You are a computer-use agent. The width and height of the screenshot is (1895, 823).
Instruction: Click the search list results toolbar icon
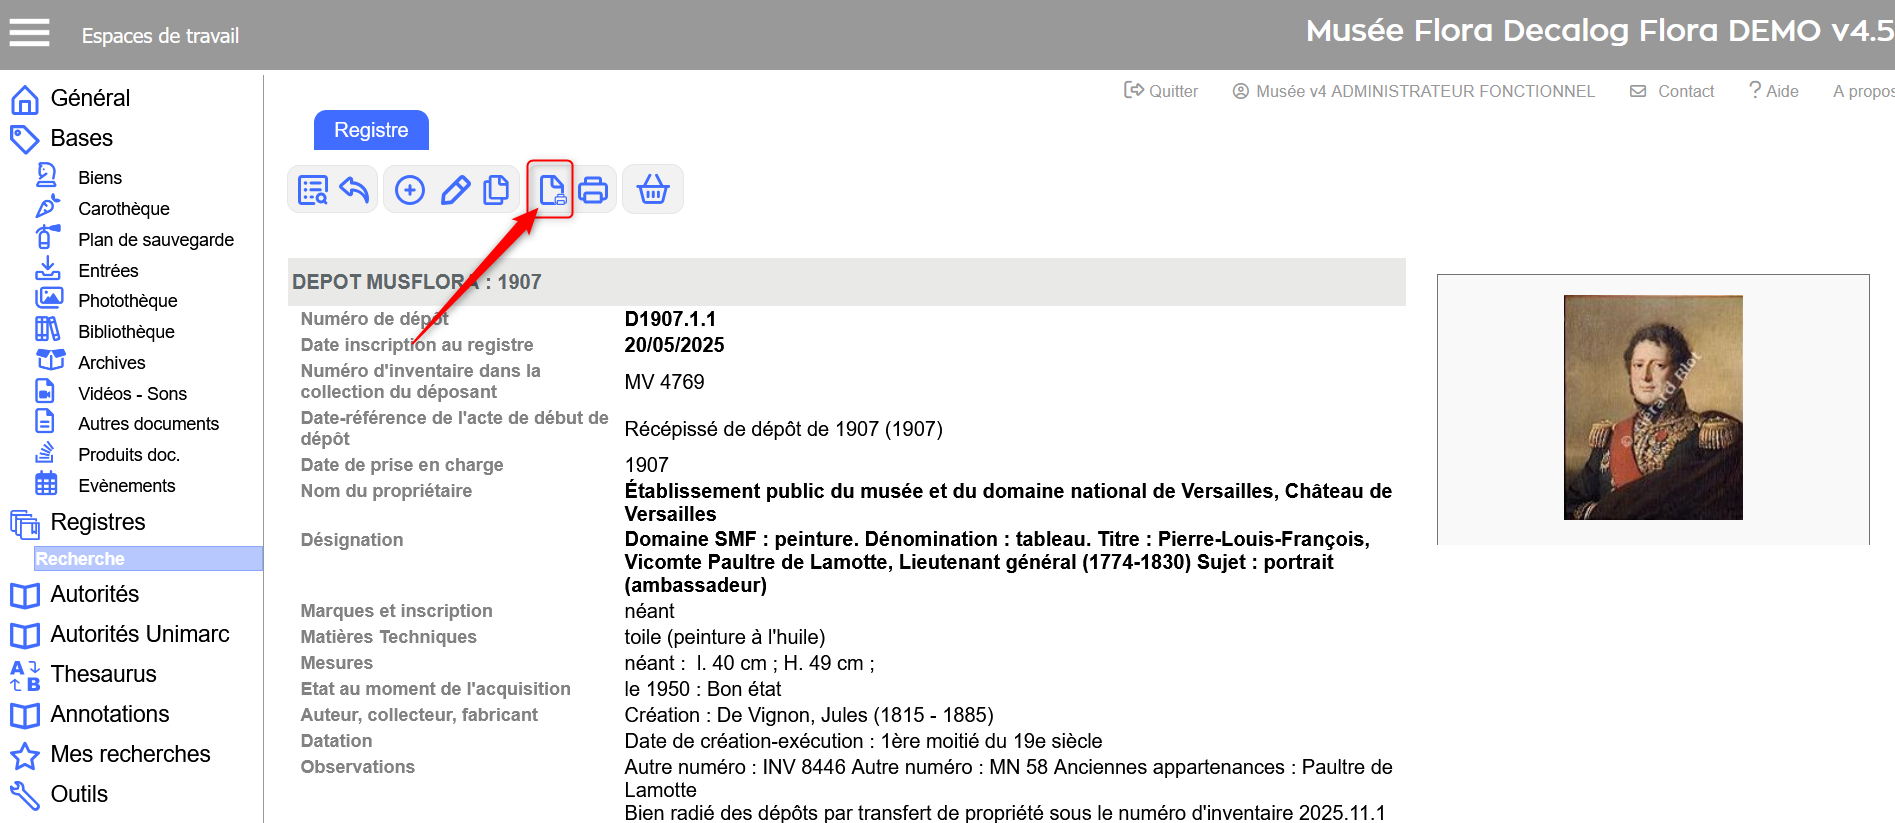313,190
